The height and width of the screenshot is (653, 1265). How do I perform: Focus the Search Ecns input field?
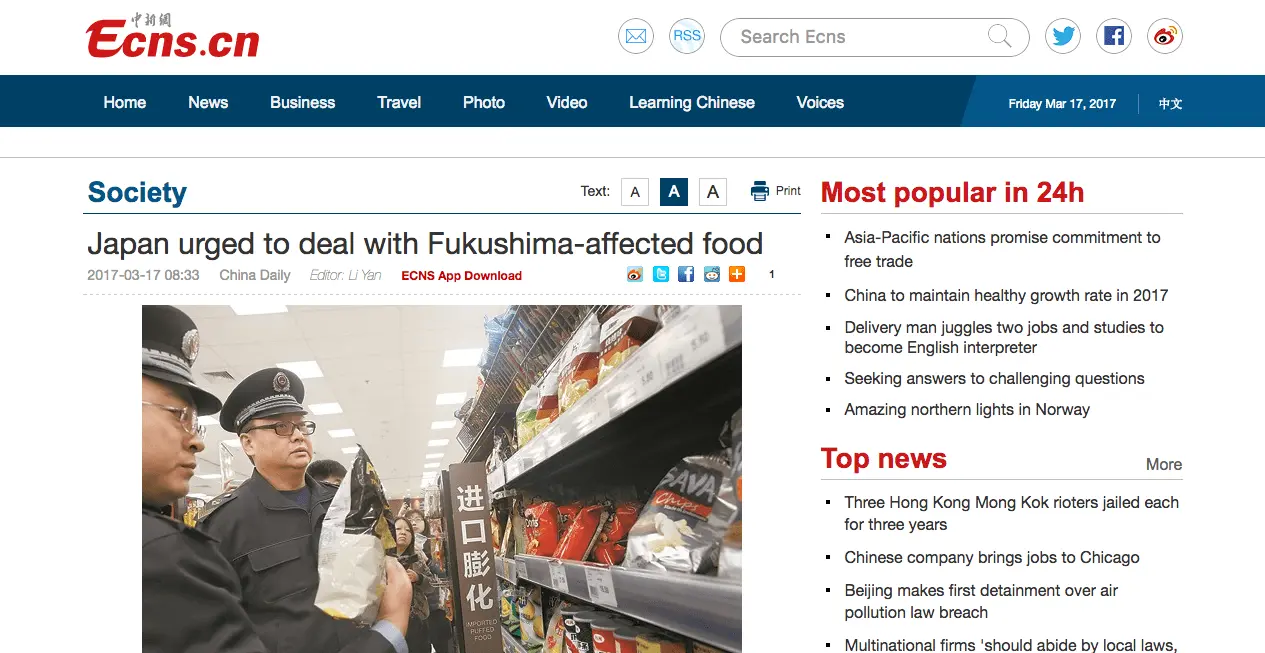coord(860,37)
